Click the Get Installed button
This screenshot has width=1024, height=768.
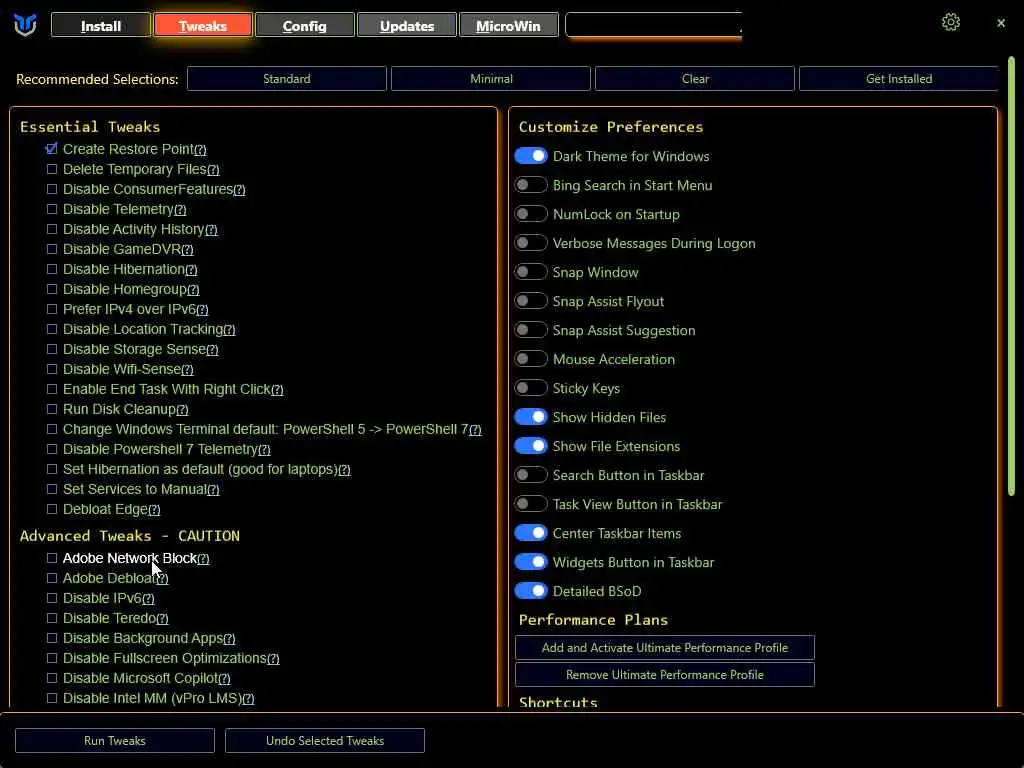[899, 79]
